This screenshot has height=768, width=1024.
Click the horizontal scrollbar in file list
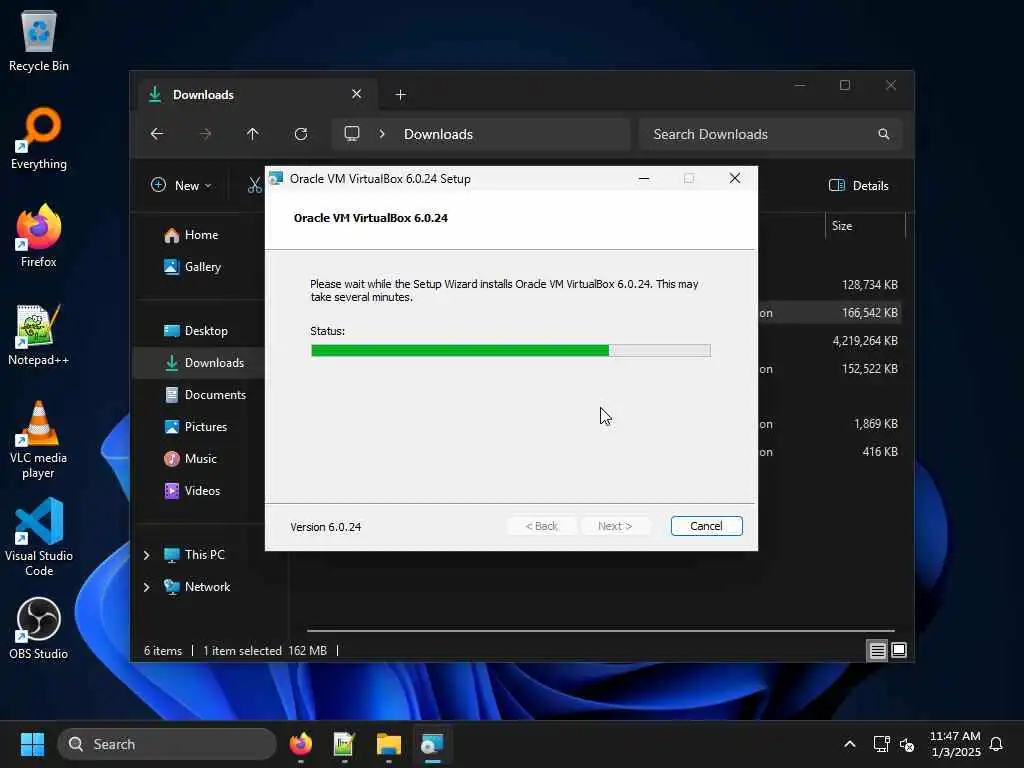pyautogui.click(x=600, y=631)
